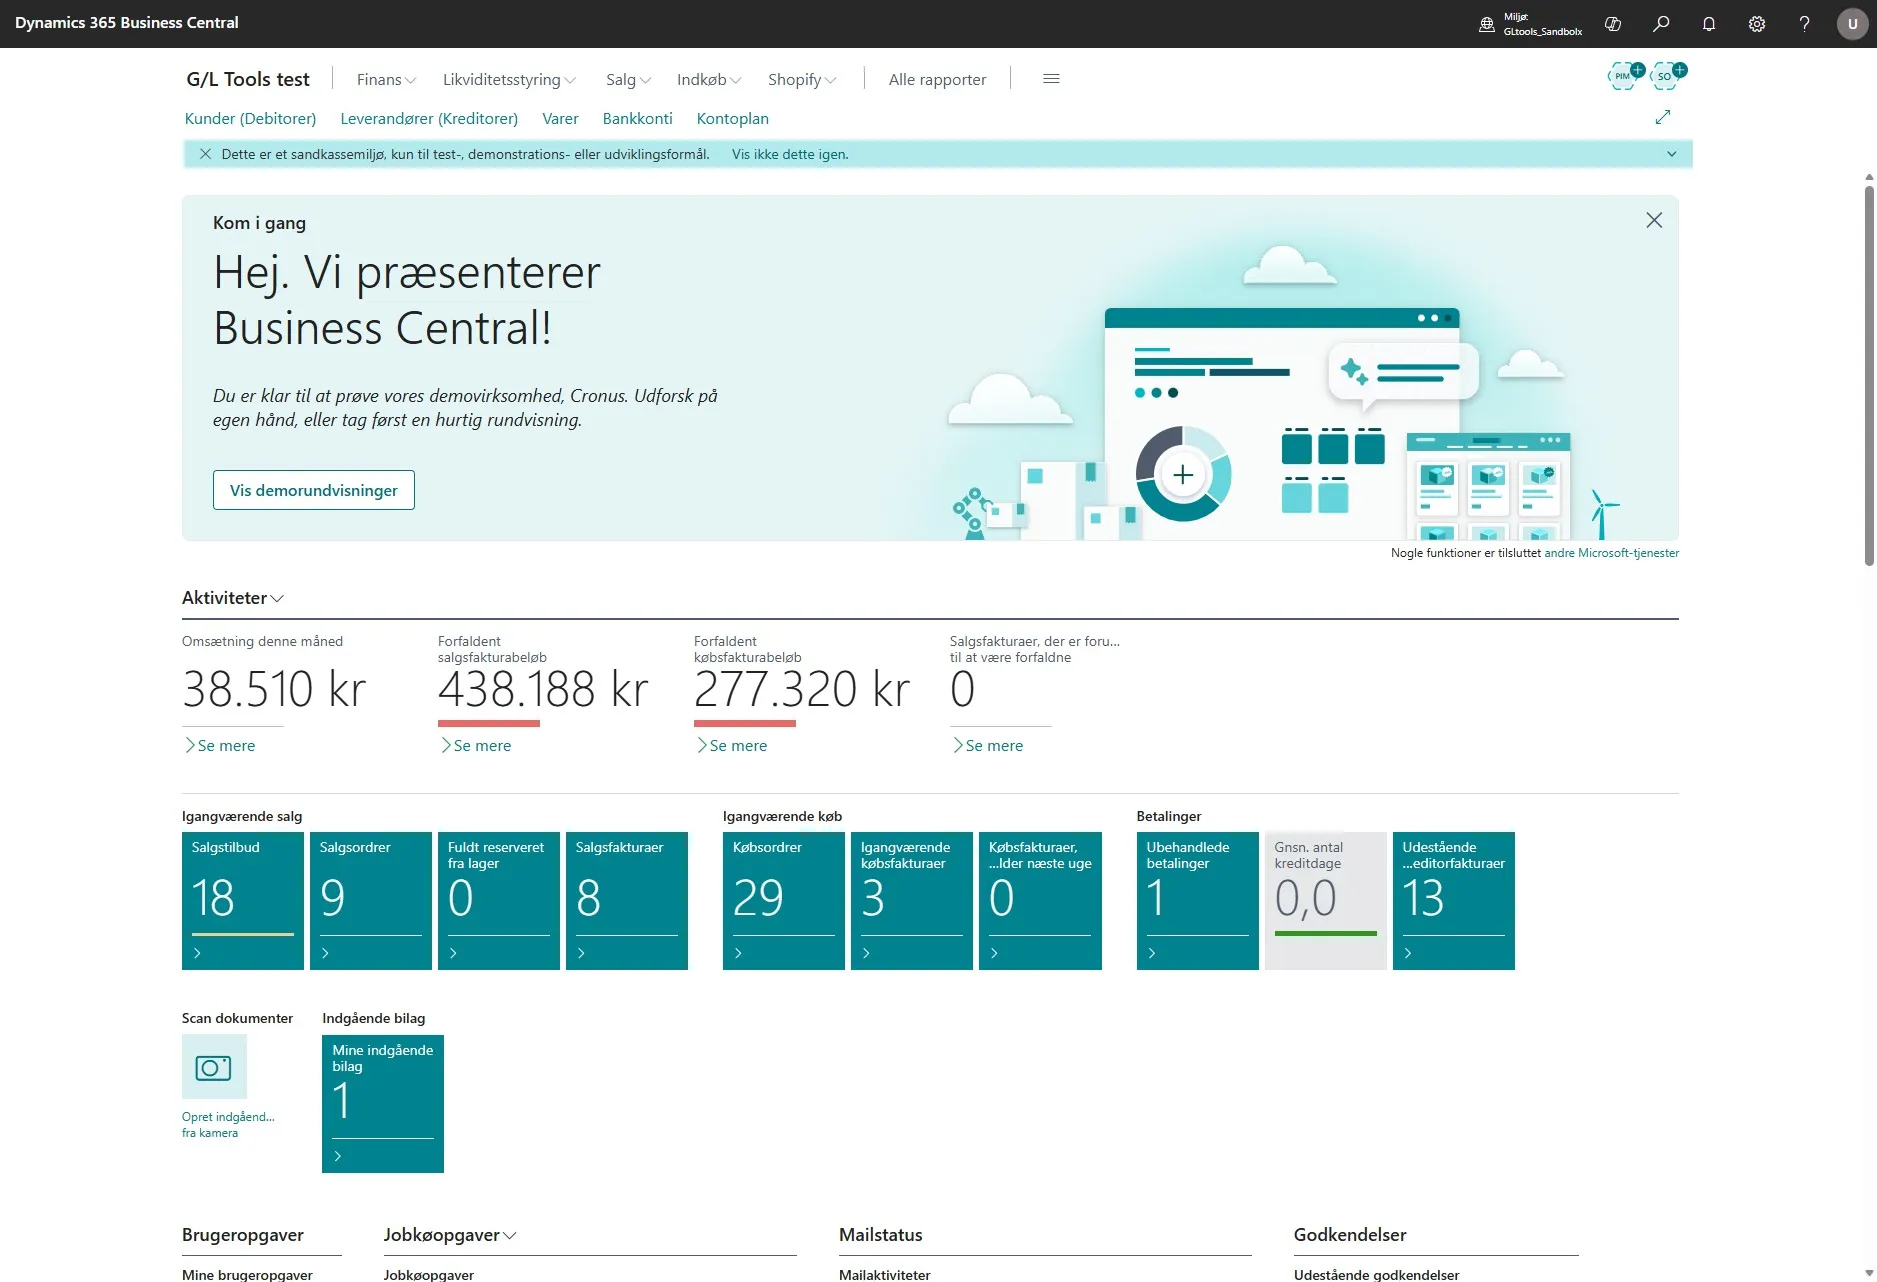The image size is (1877, 1282).
Task: Click the environment Miljø GLtools_Sandbox icon
Action: (1487, 24)
